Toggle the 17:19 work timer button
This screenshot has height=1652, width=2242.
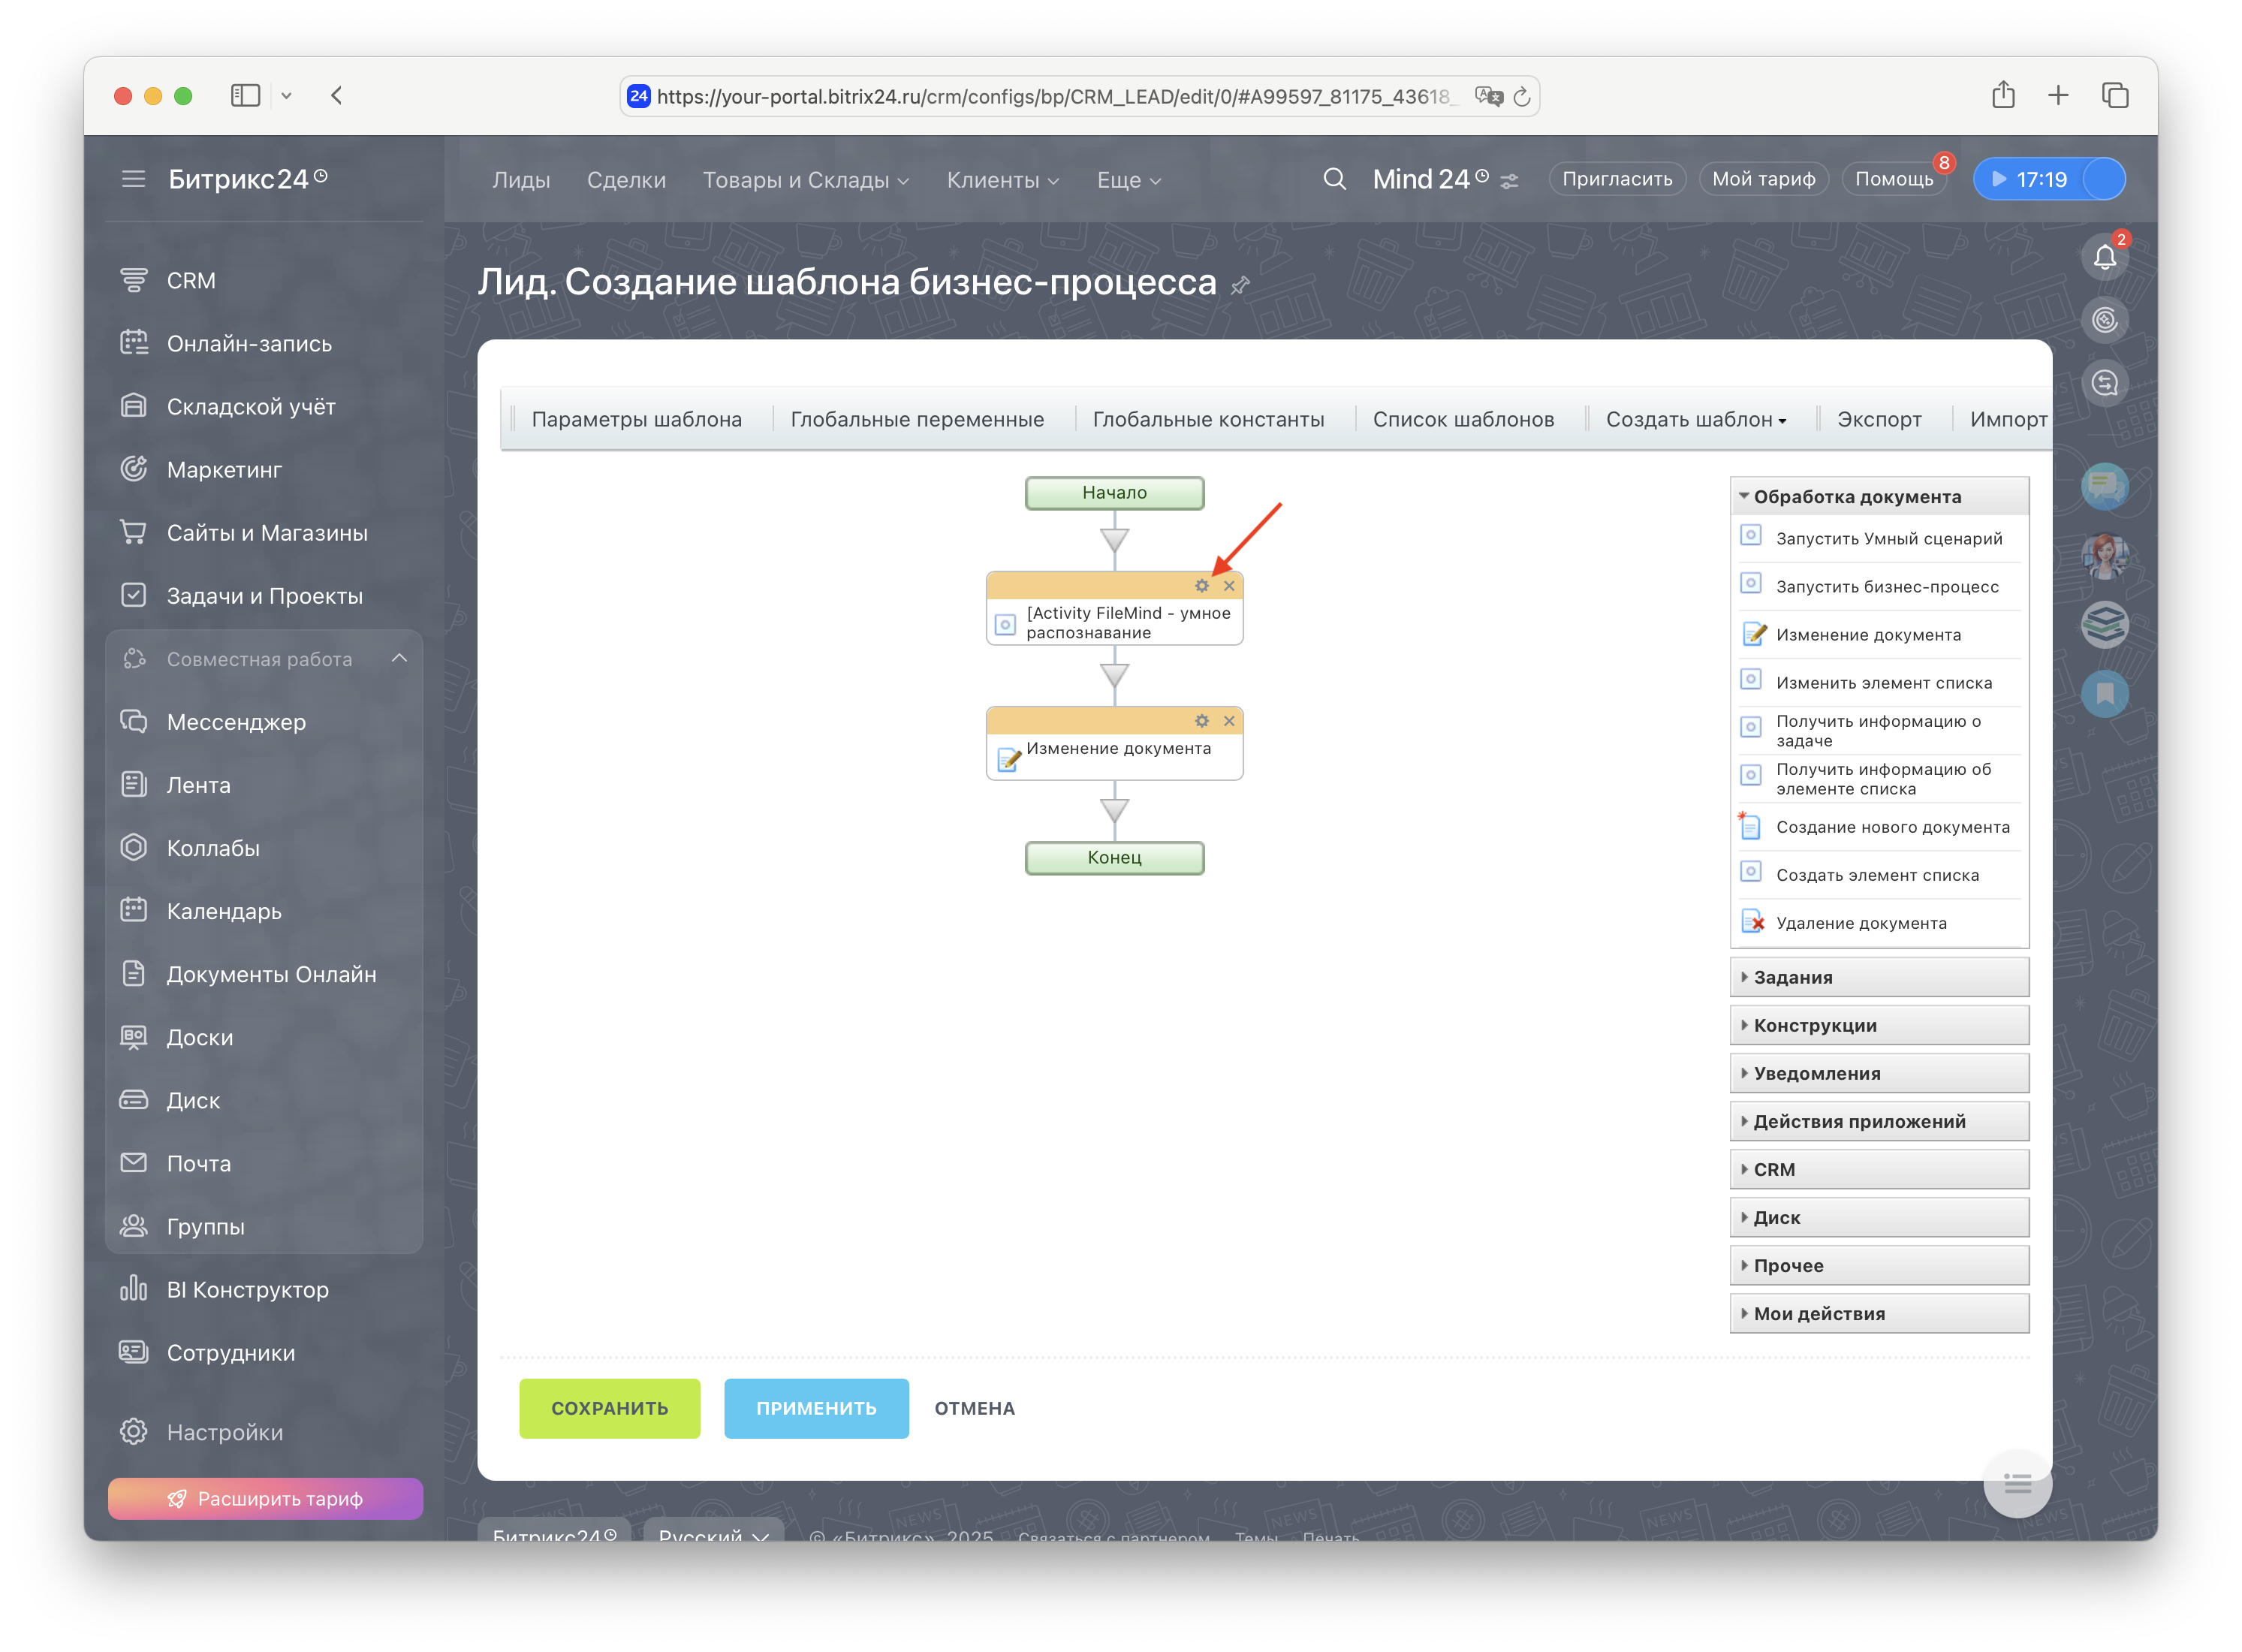2030,179
